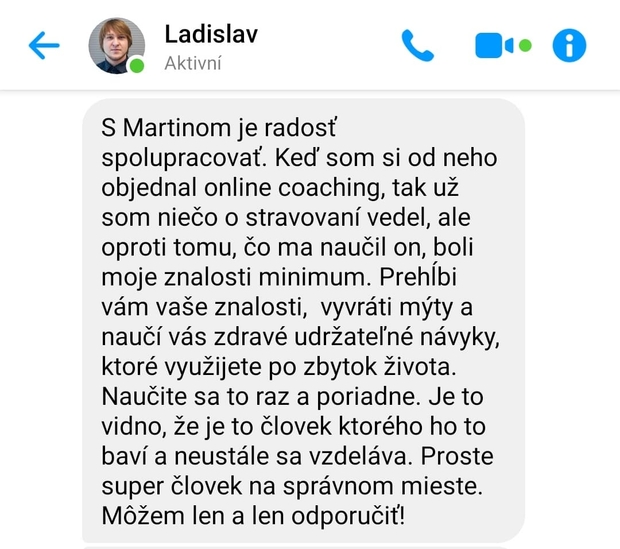Tap the green dot beside video camera
Screen dimensions: 620x549
[525, 45]
